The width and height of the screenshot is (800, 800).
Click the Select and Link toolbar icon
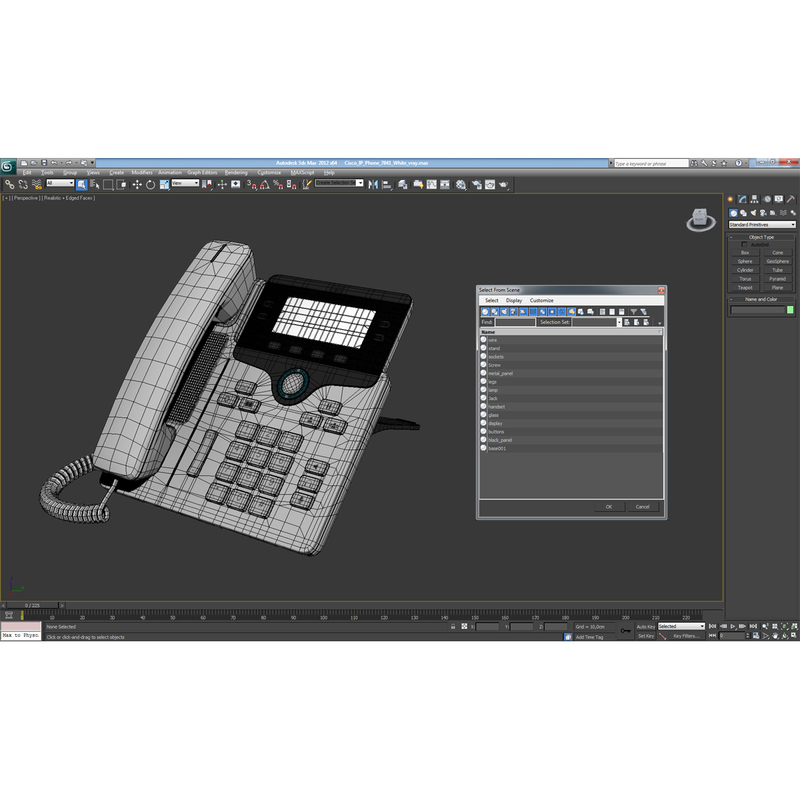(x=9, y=185)
